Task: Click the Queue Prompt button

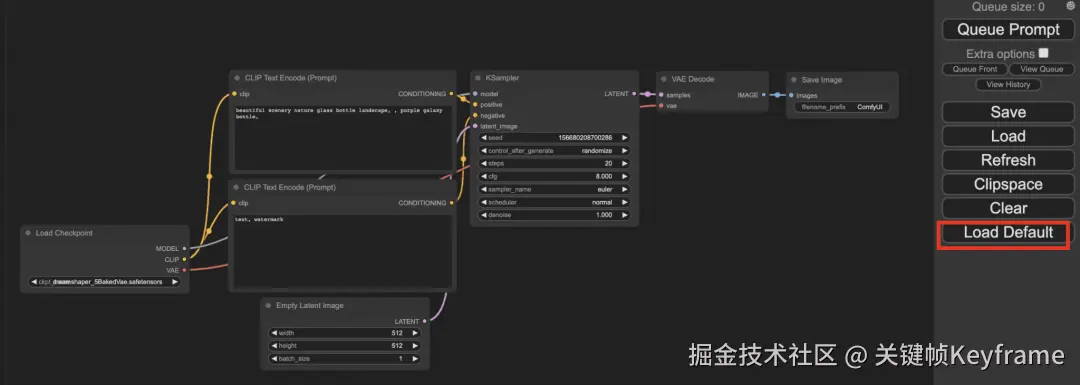Action: tap(1008, 30)
